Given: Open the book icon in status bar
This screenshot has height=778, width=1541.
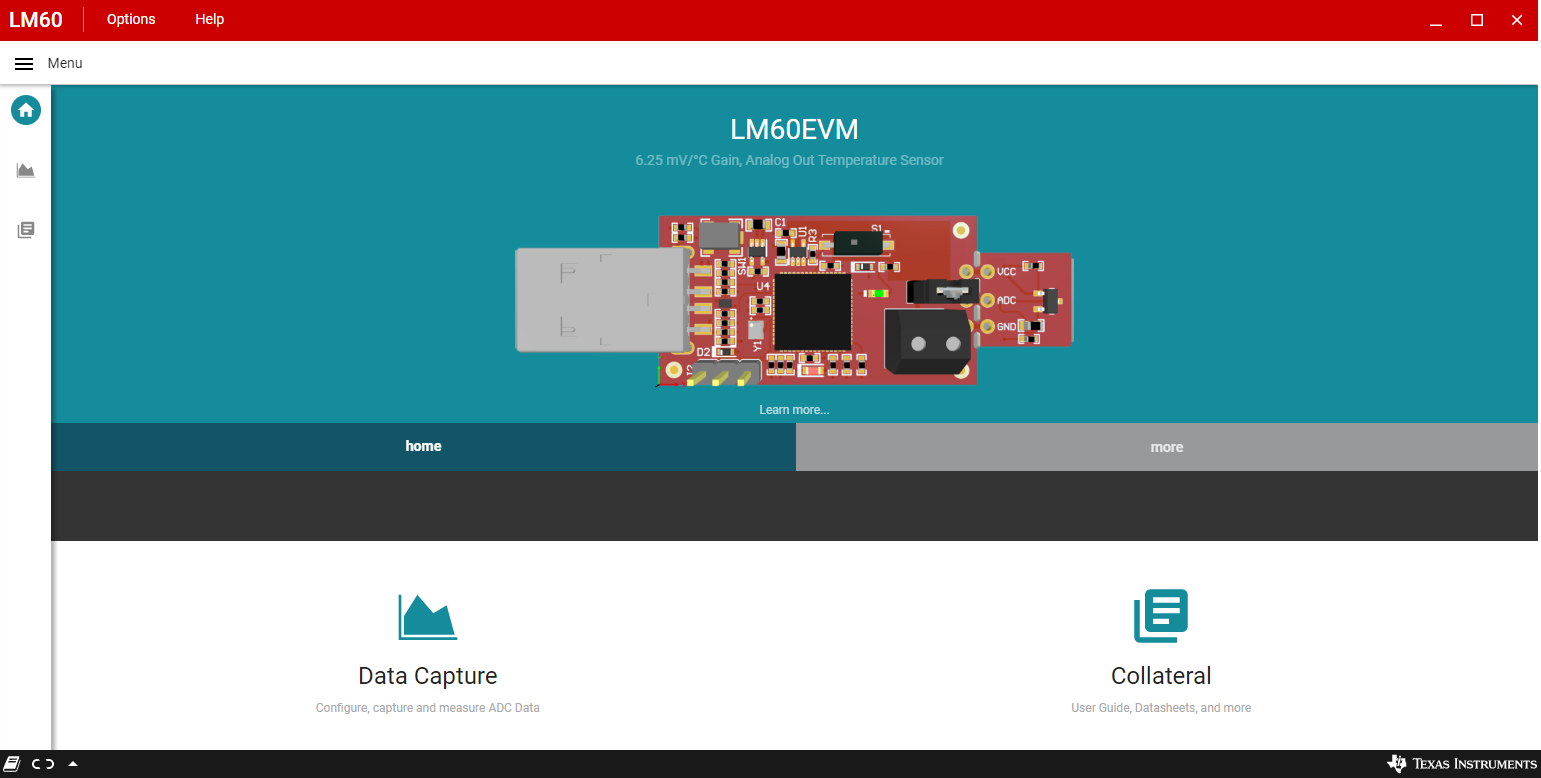Looking at the screenshot, I should 13,764.
